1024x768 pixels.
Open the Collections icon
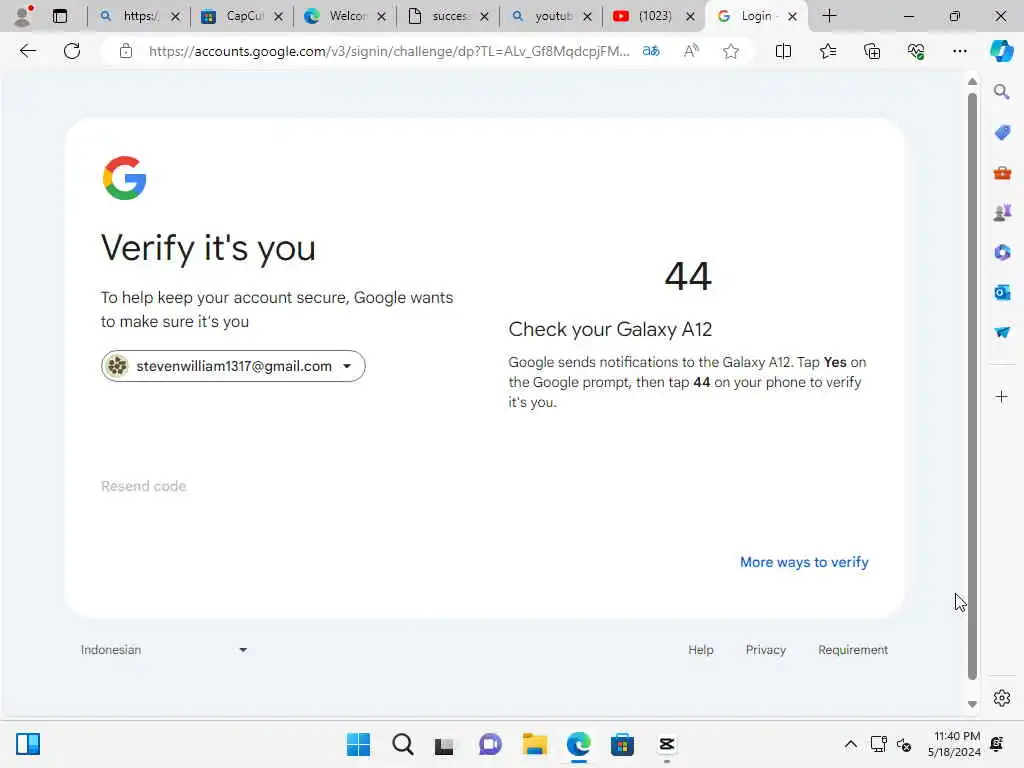872,51
